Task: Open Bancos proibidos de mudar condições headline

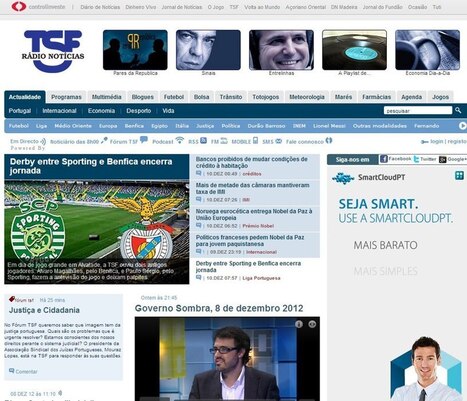Action: [252, 162]
